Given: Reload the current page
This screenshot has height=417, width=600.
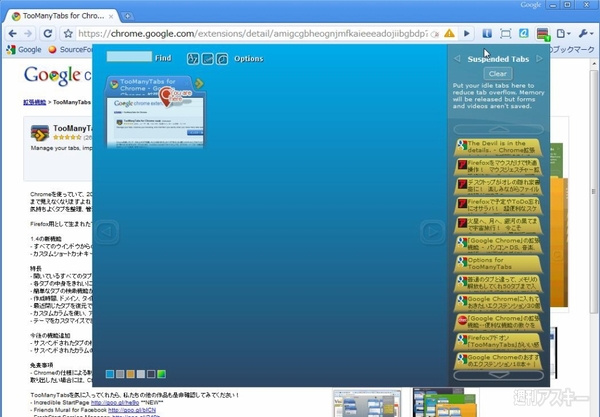Looking at the screenshot, I should click(x=47, y=34).
